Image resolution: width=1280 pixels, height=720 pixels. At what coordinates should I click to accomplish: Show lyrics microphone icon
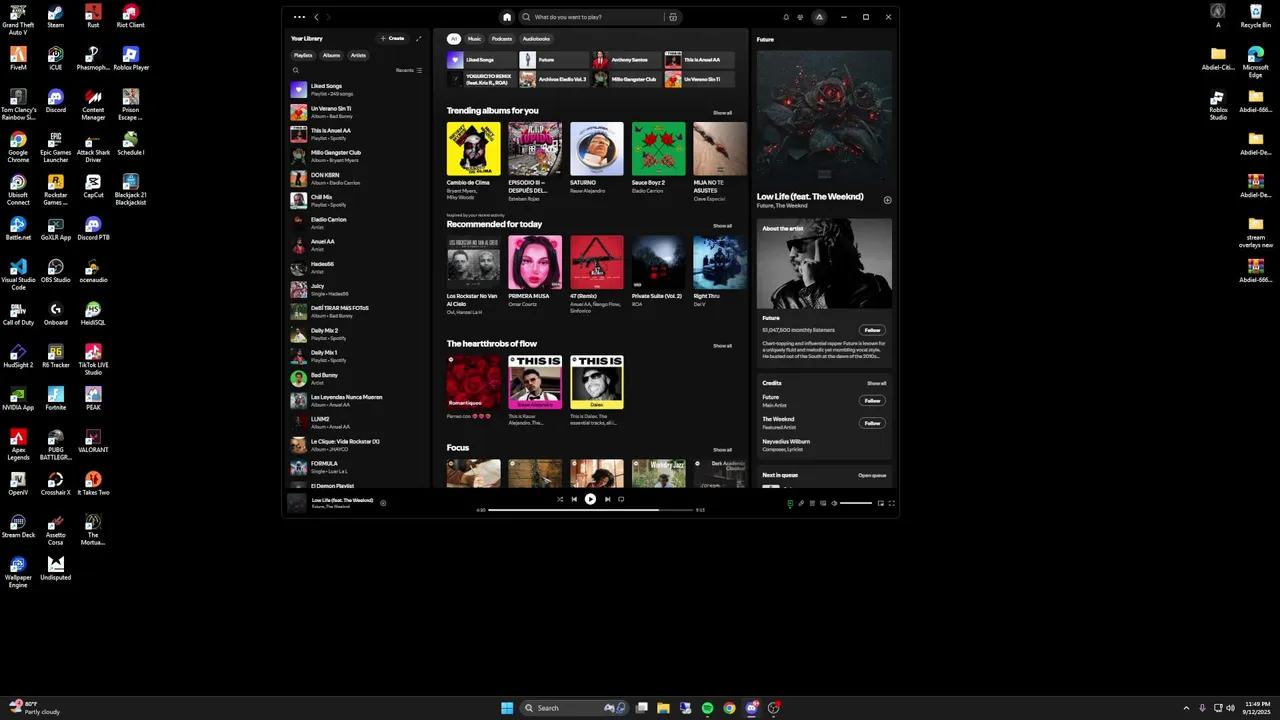point(801,503)
